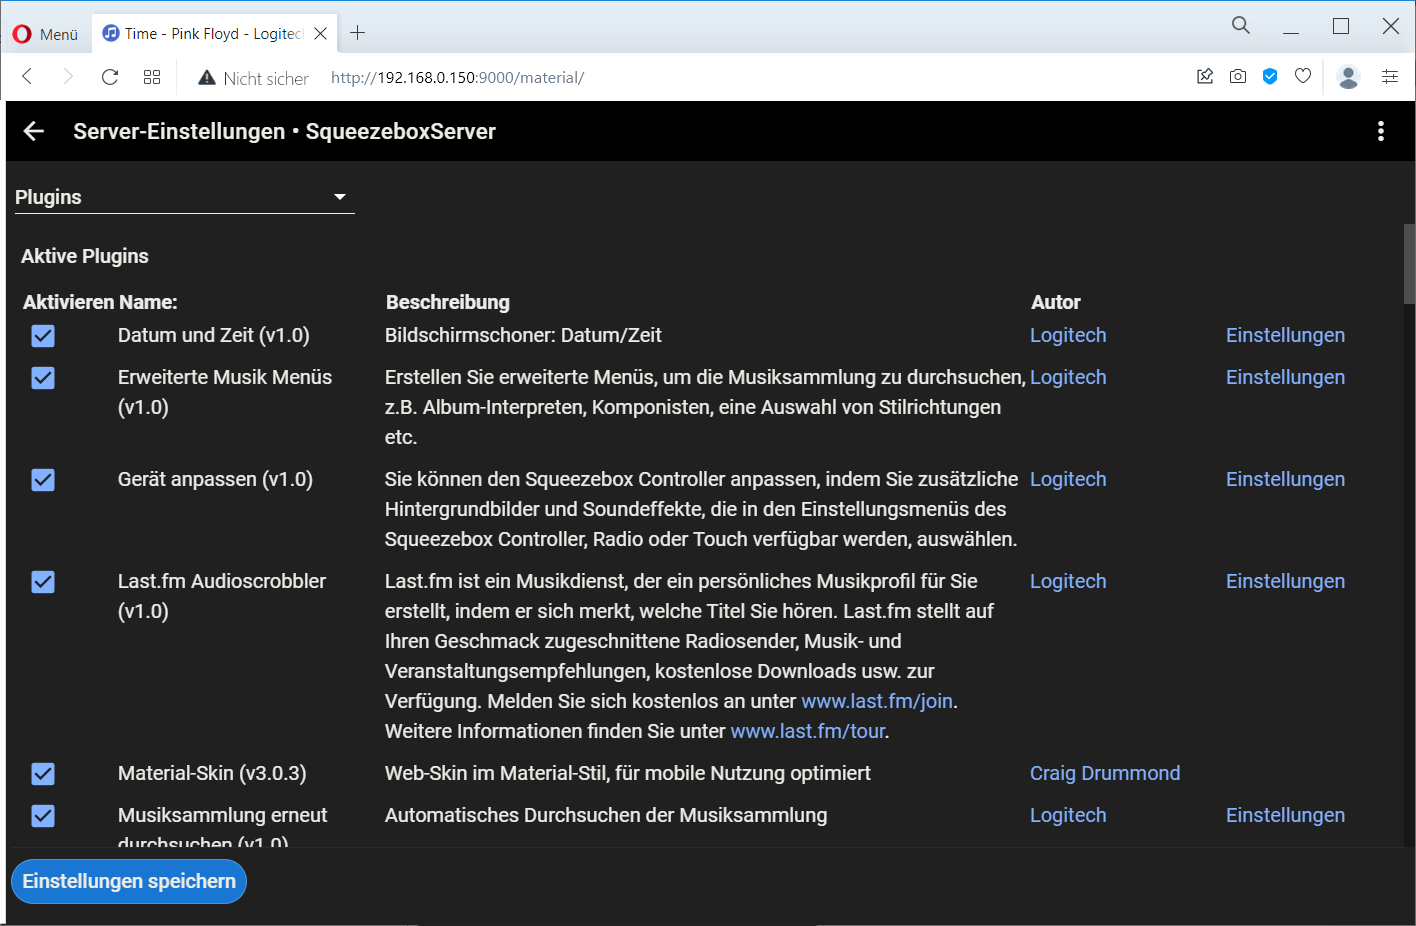The height and width of the screenshot is (926, 1416).
Task: Uncheck Erweiterte Musik Menüs plugin
Action: tap(43, 378)
